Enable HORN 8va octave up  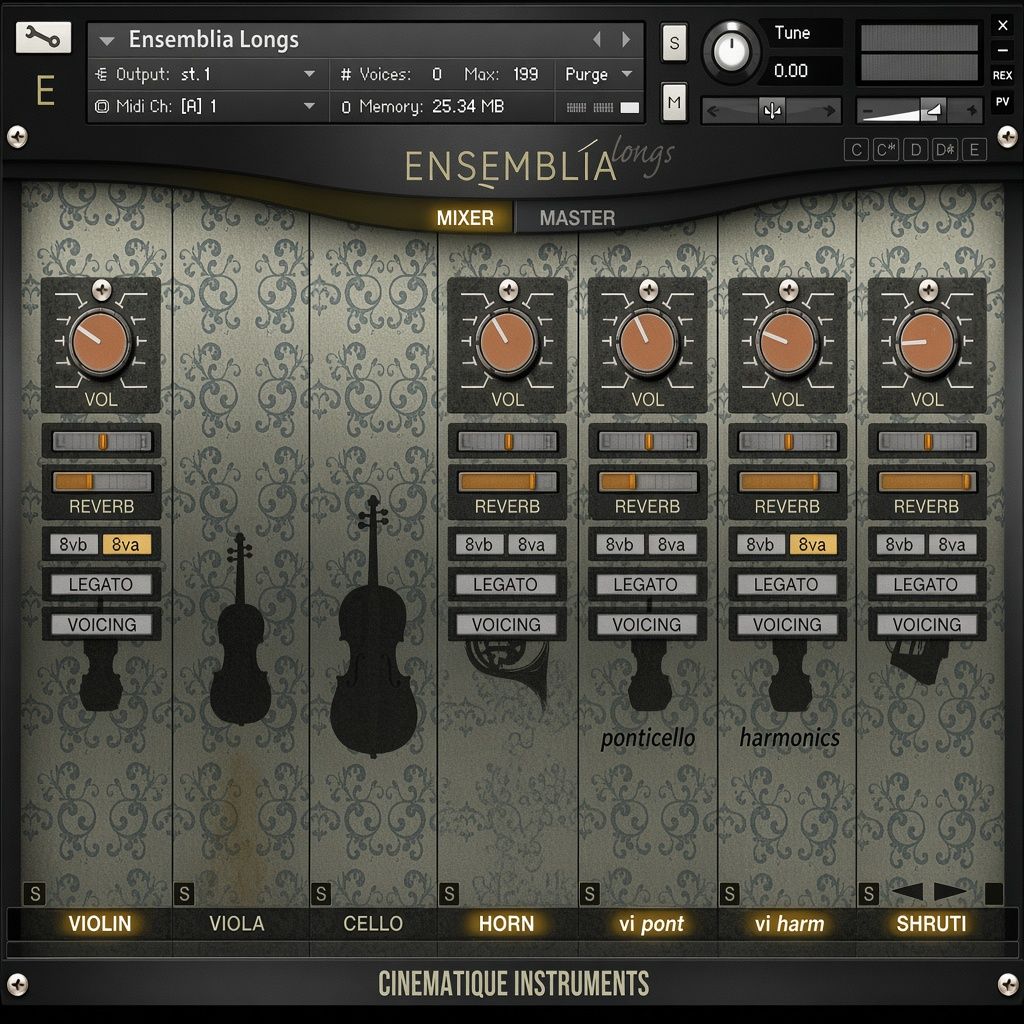click(x=532, y=544)
